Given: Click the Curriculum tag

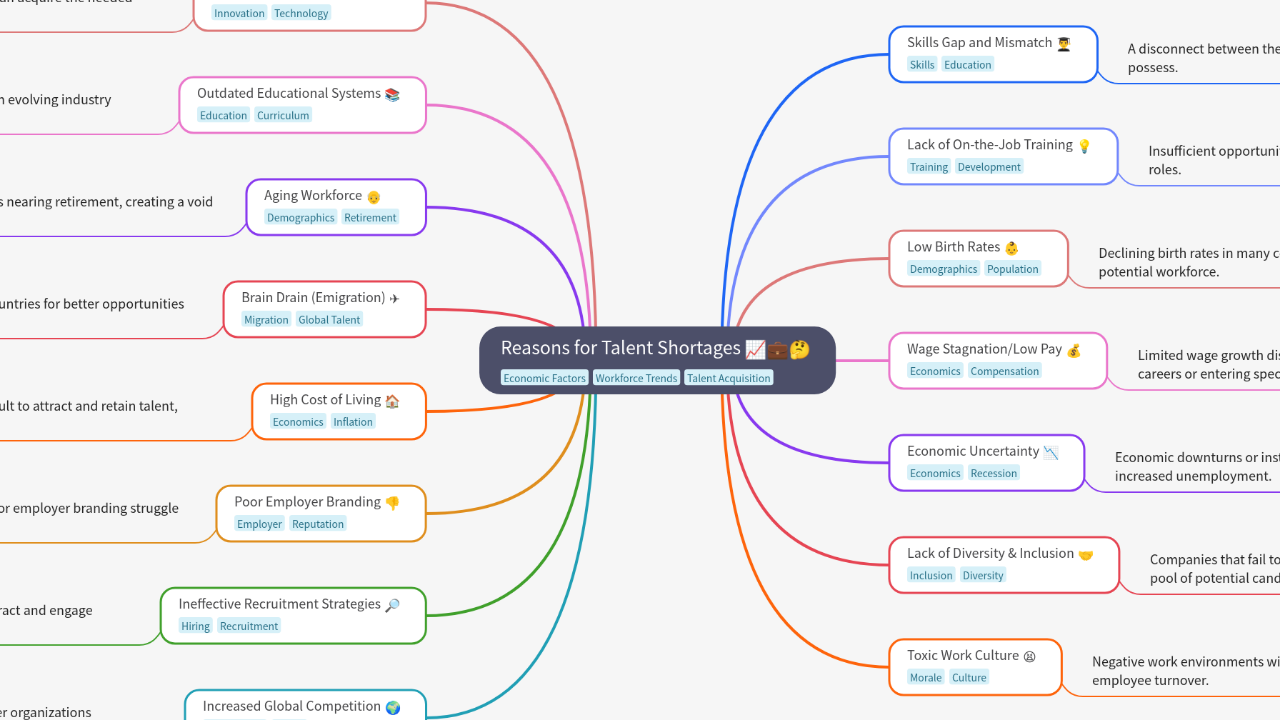Looking at the screenshot, I should [283, 115].
